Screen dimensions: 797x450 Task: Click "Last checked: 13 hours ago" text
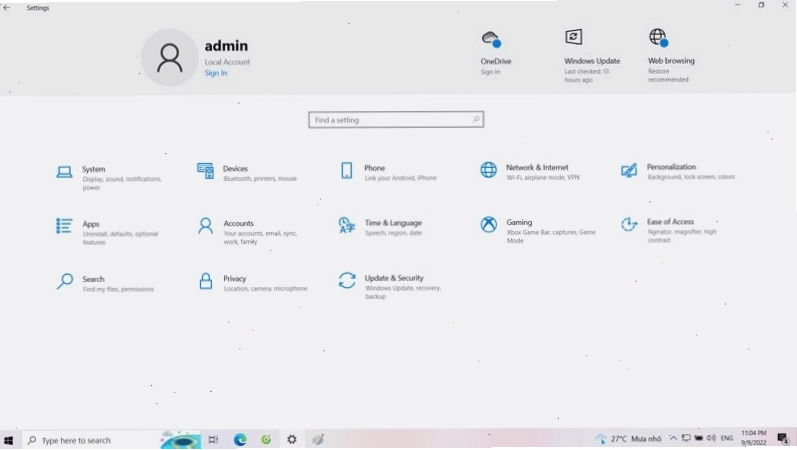[x=586, y=75]
